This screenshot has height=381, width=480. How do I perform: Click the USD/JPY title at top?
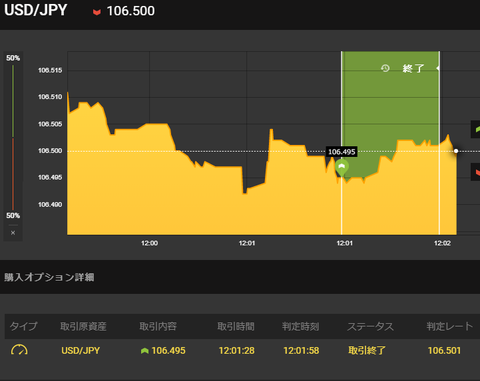point(36,10)
